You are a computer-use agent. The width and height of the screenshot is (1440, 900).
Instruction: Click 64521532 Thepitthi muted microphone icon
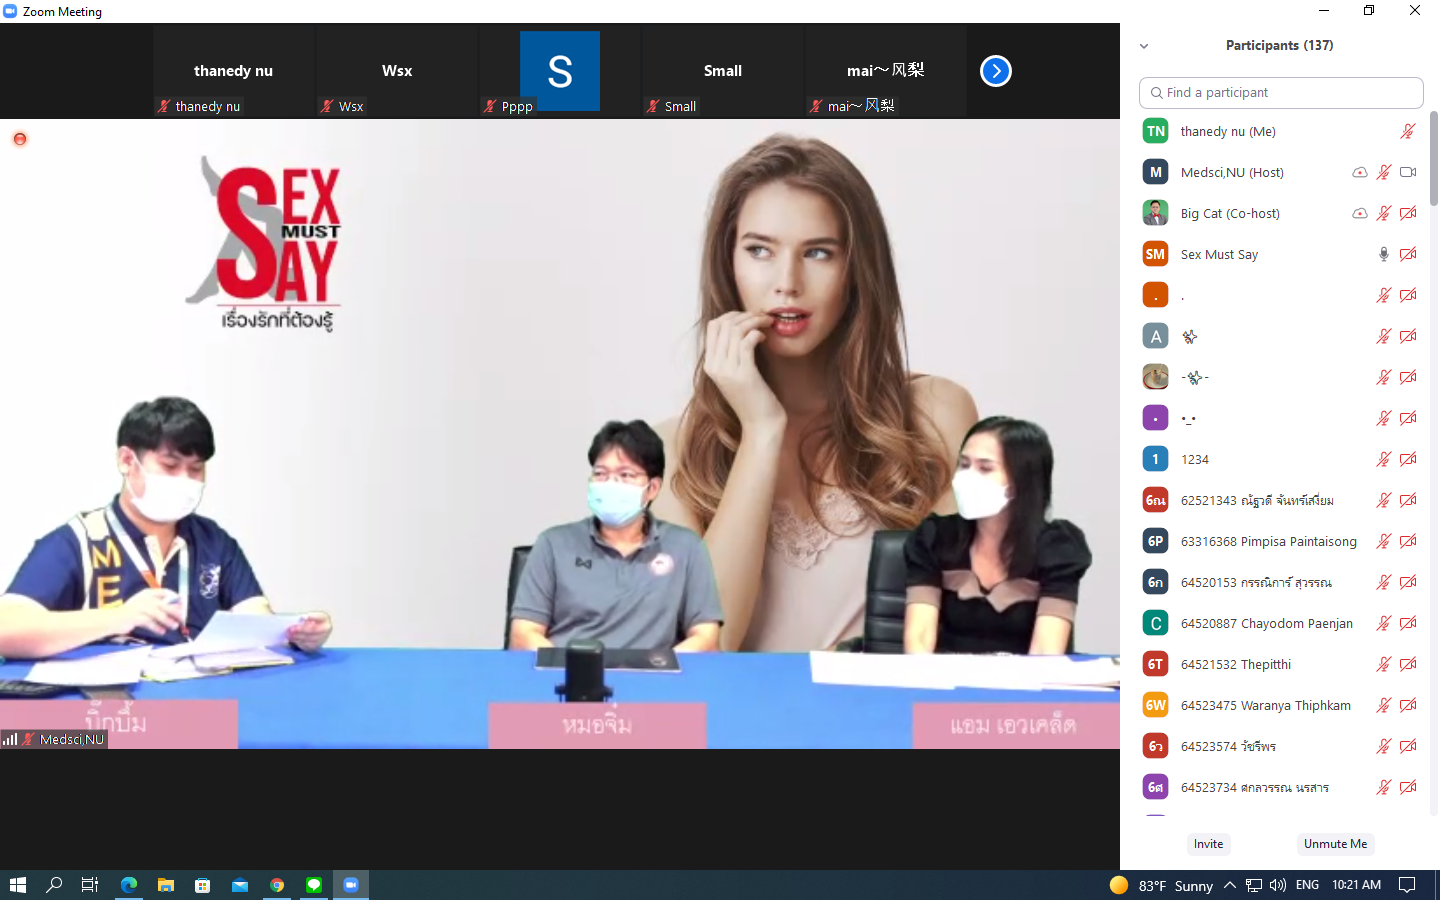[1383, 664]
